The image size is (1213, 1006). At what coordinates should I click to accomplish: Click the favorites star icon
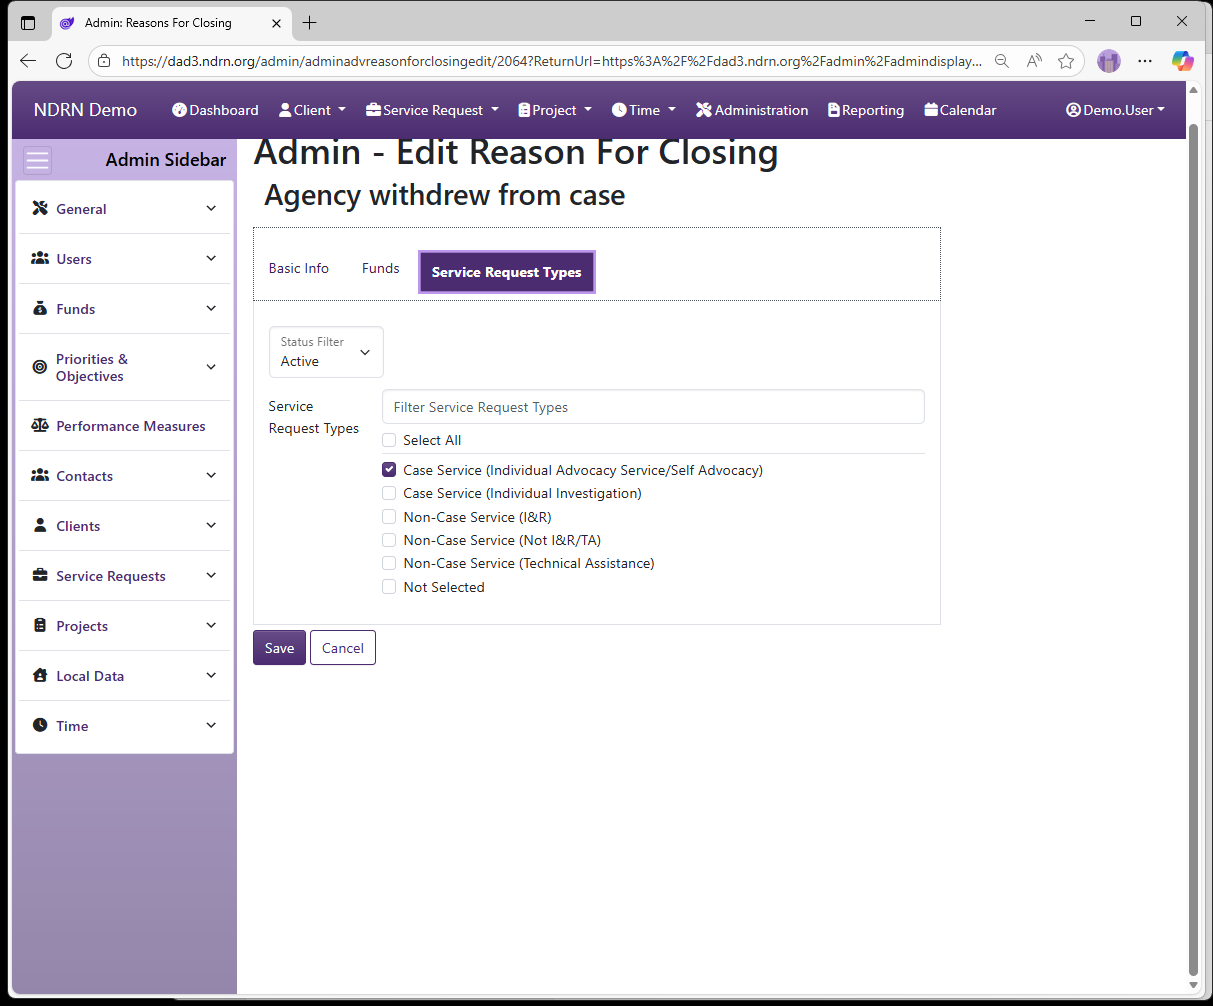point(1066,61)
